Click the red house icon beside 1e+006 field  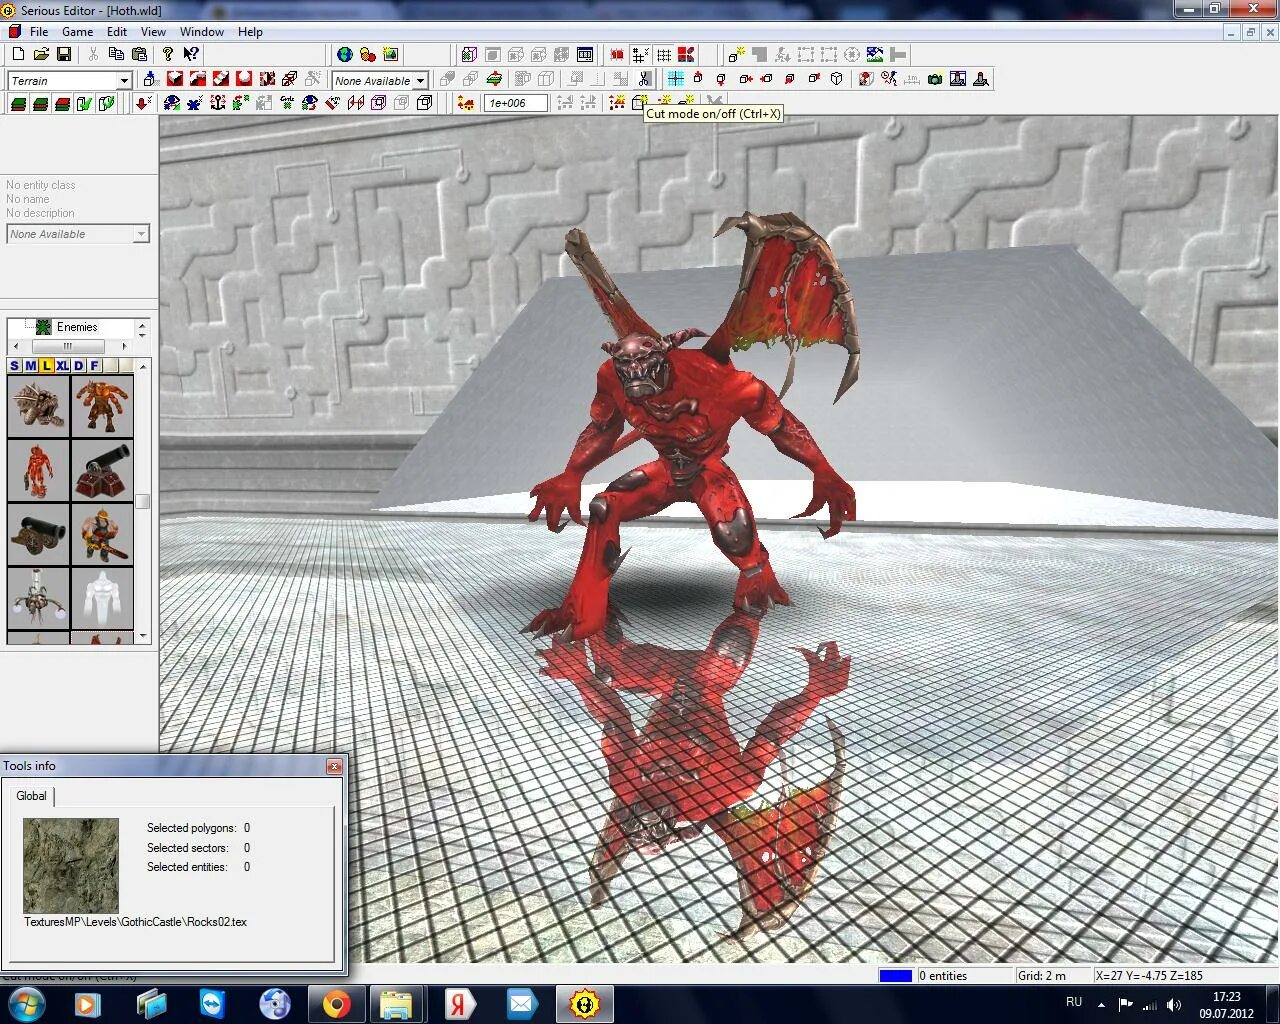click(465, 102)
